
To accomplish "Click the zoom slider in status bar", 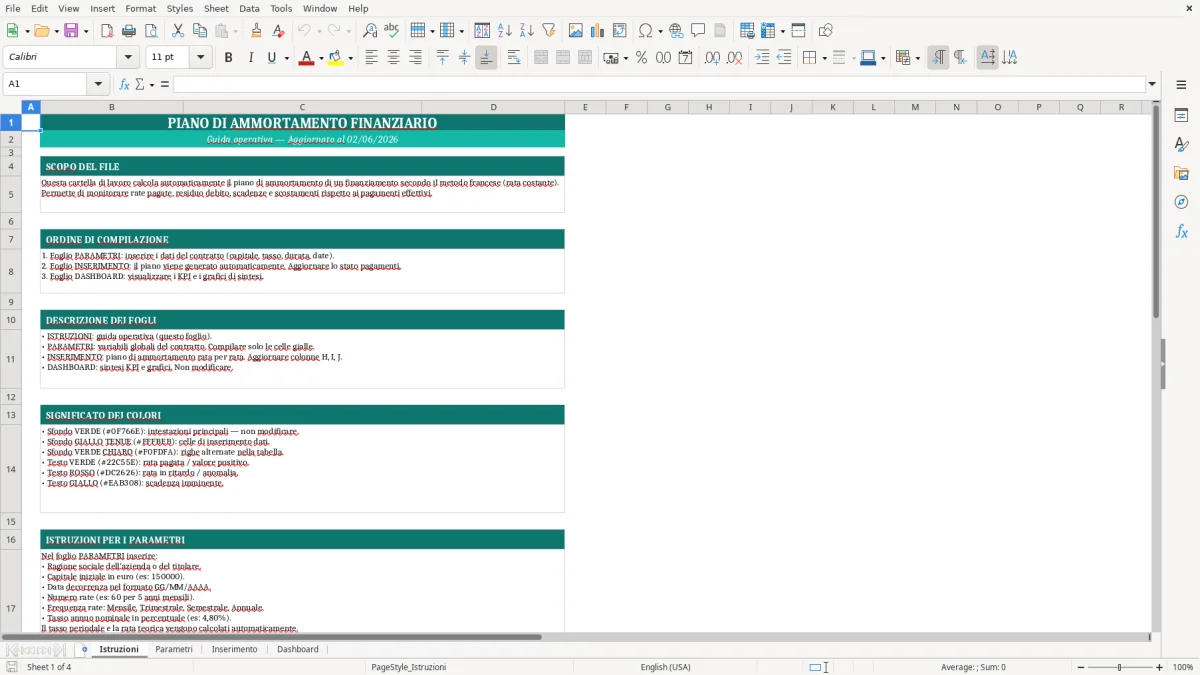I will 1119,667.
